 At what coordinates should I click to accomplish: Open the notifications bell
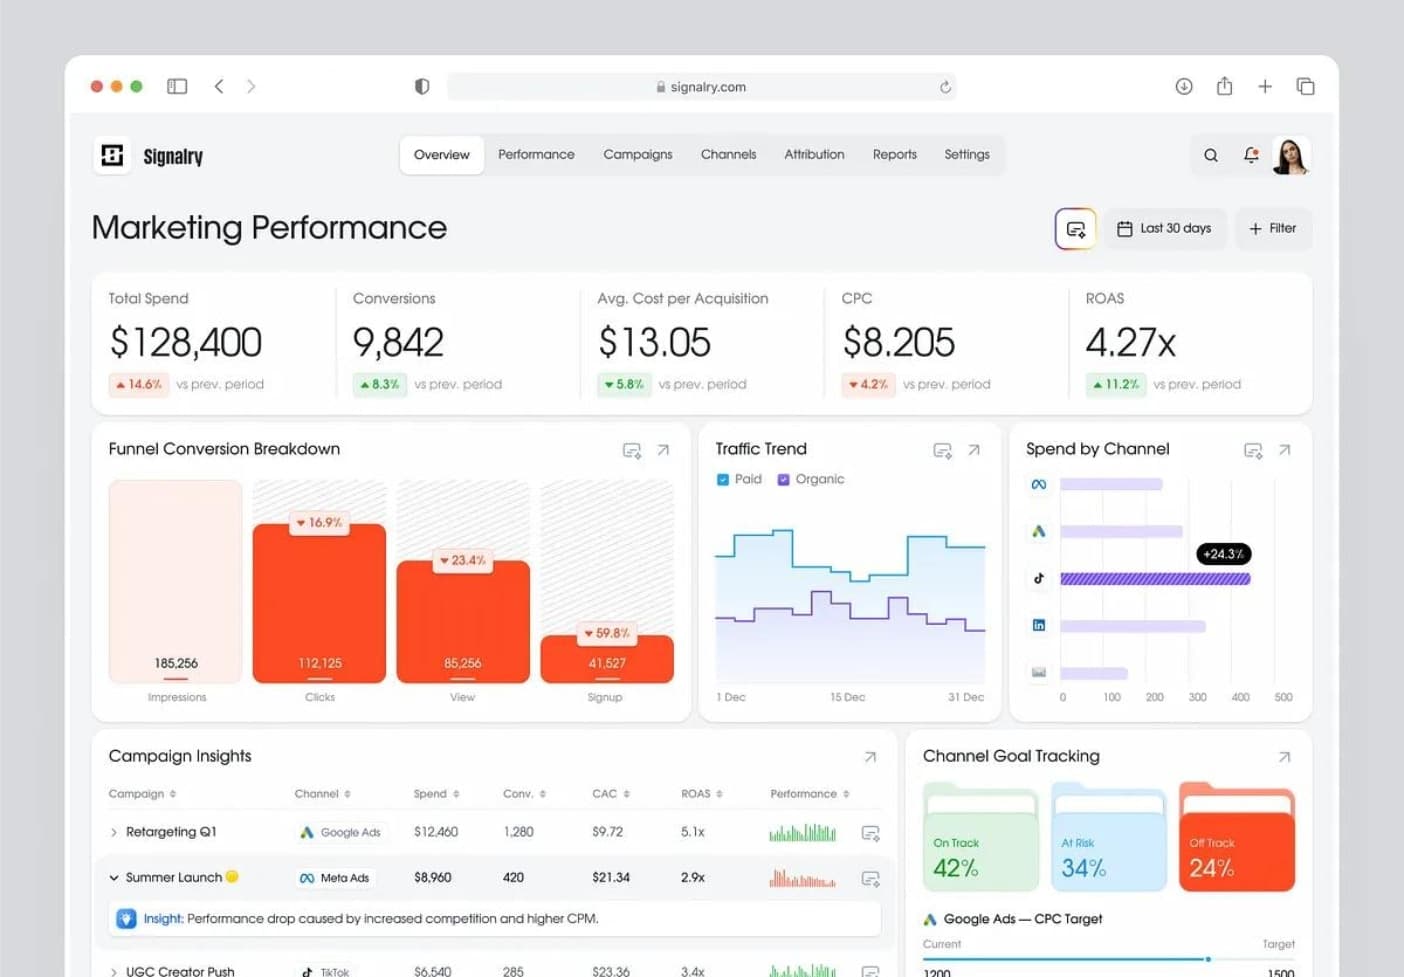pyautogui.click(x=1250, y=155)
